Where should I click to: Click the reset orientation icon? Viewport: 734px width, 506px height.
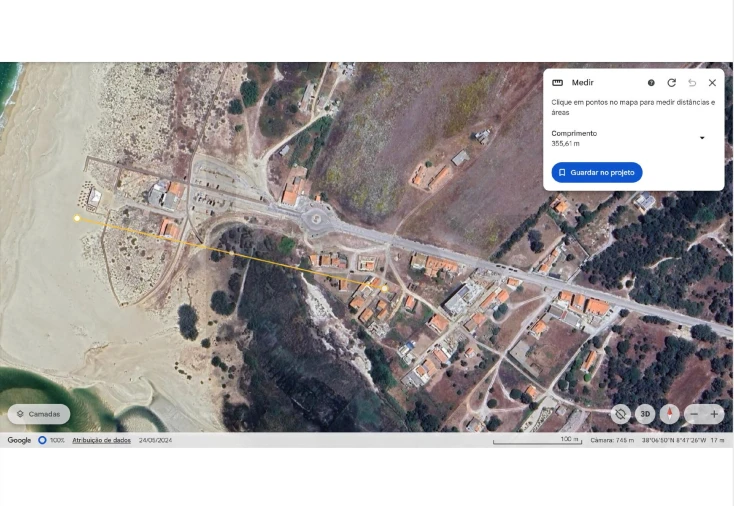coord(621,414)
